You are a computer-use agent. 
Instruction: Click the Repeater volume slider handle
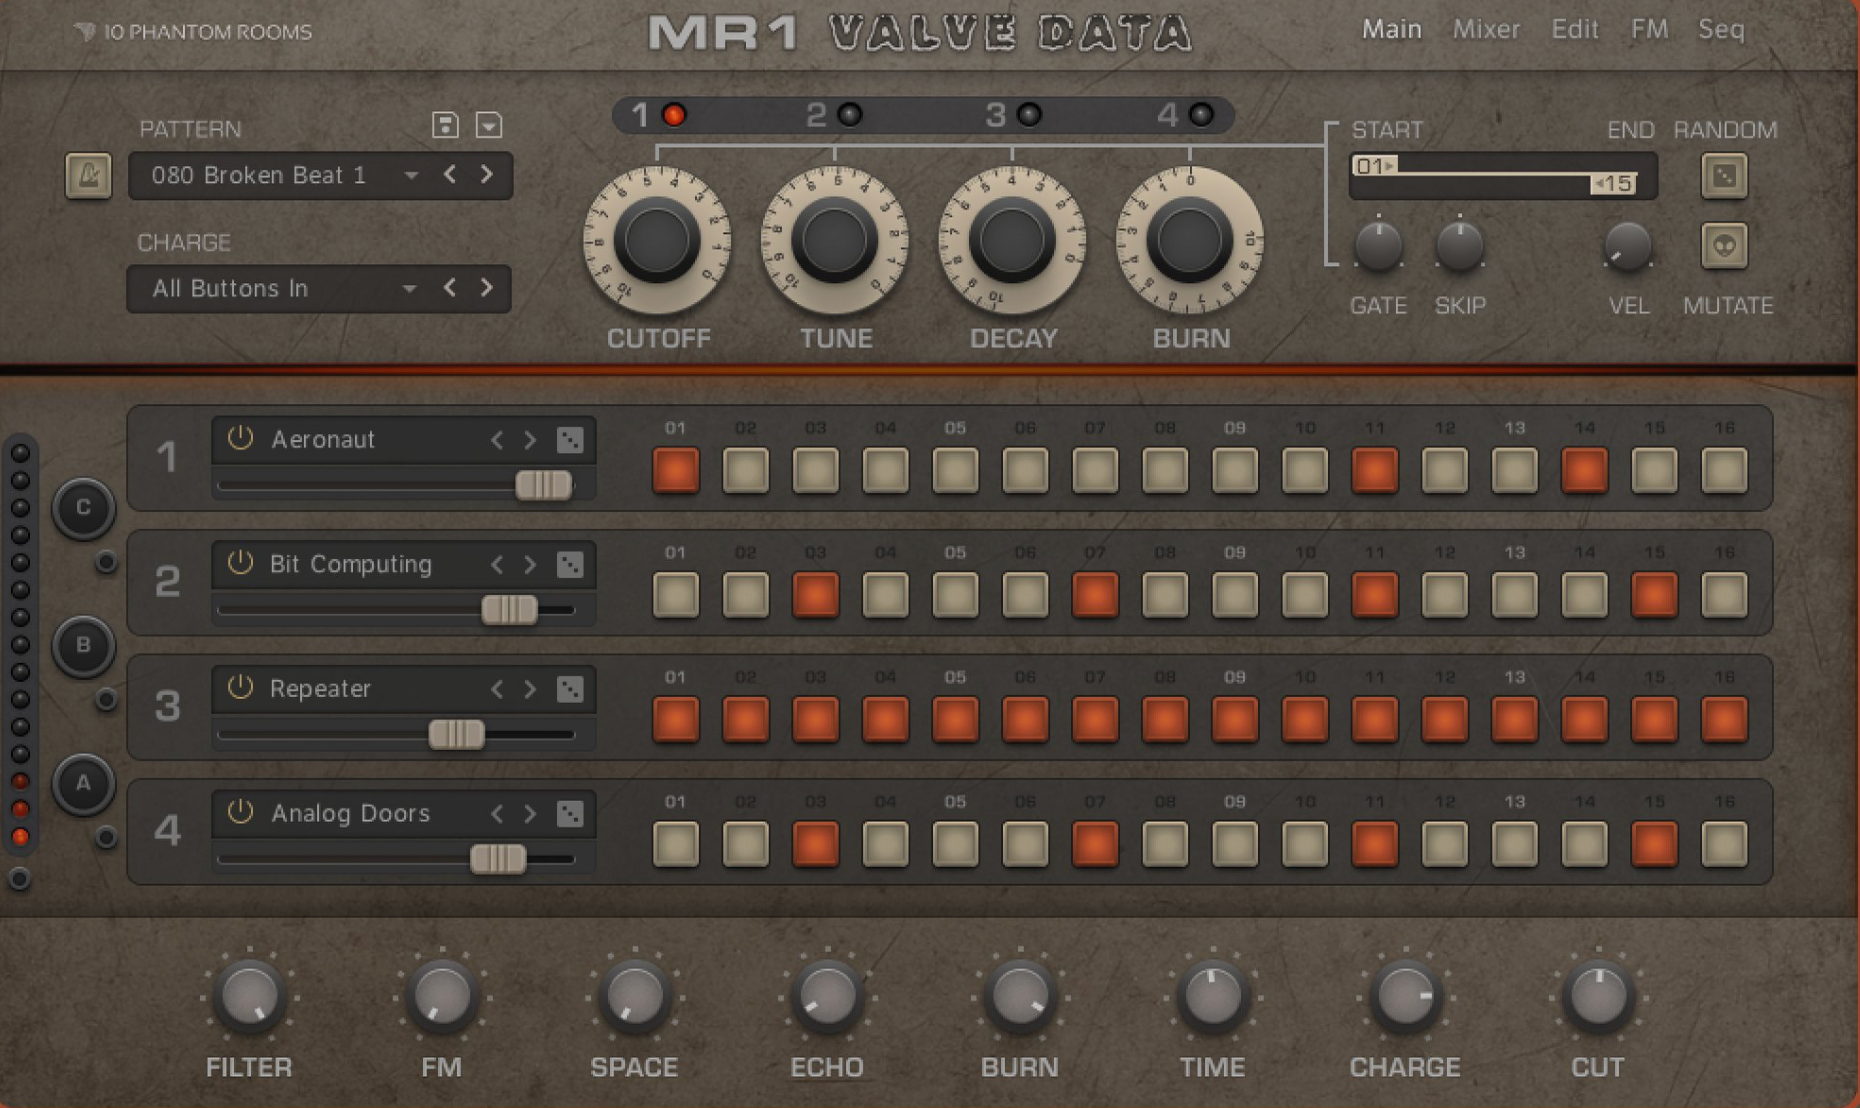point(457,734)
